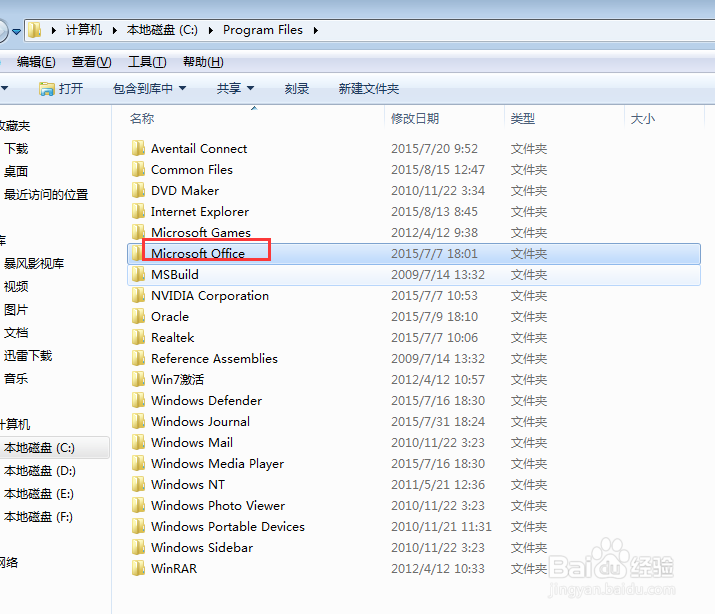Open the 图片 library

16,310
